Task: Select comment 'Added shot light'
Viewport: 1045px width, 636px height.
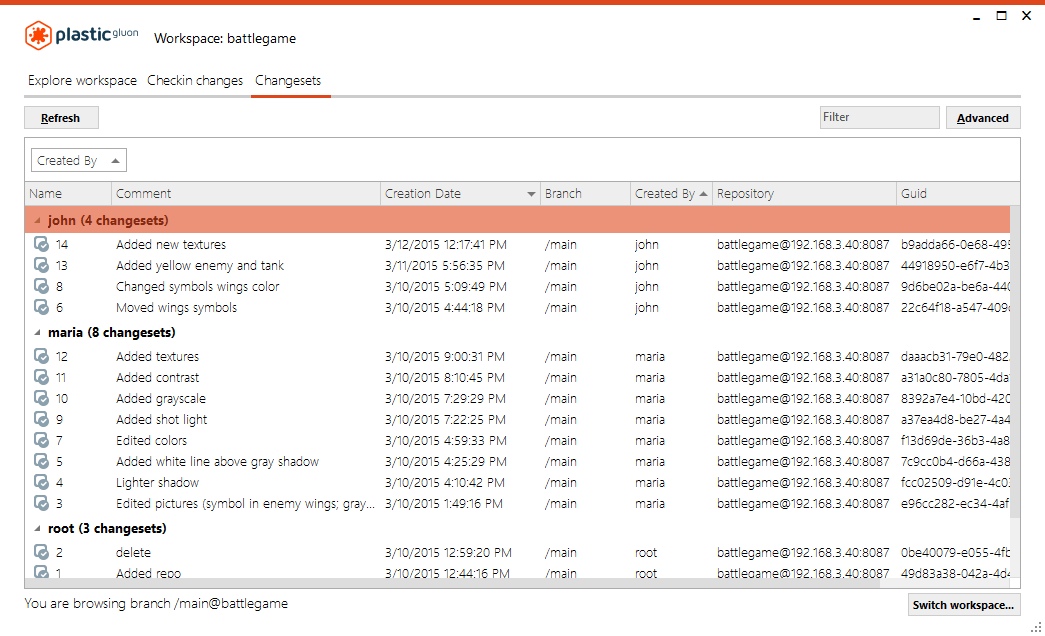Action: [x=161, y=419]
